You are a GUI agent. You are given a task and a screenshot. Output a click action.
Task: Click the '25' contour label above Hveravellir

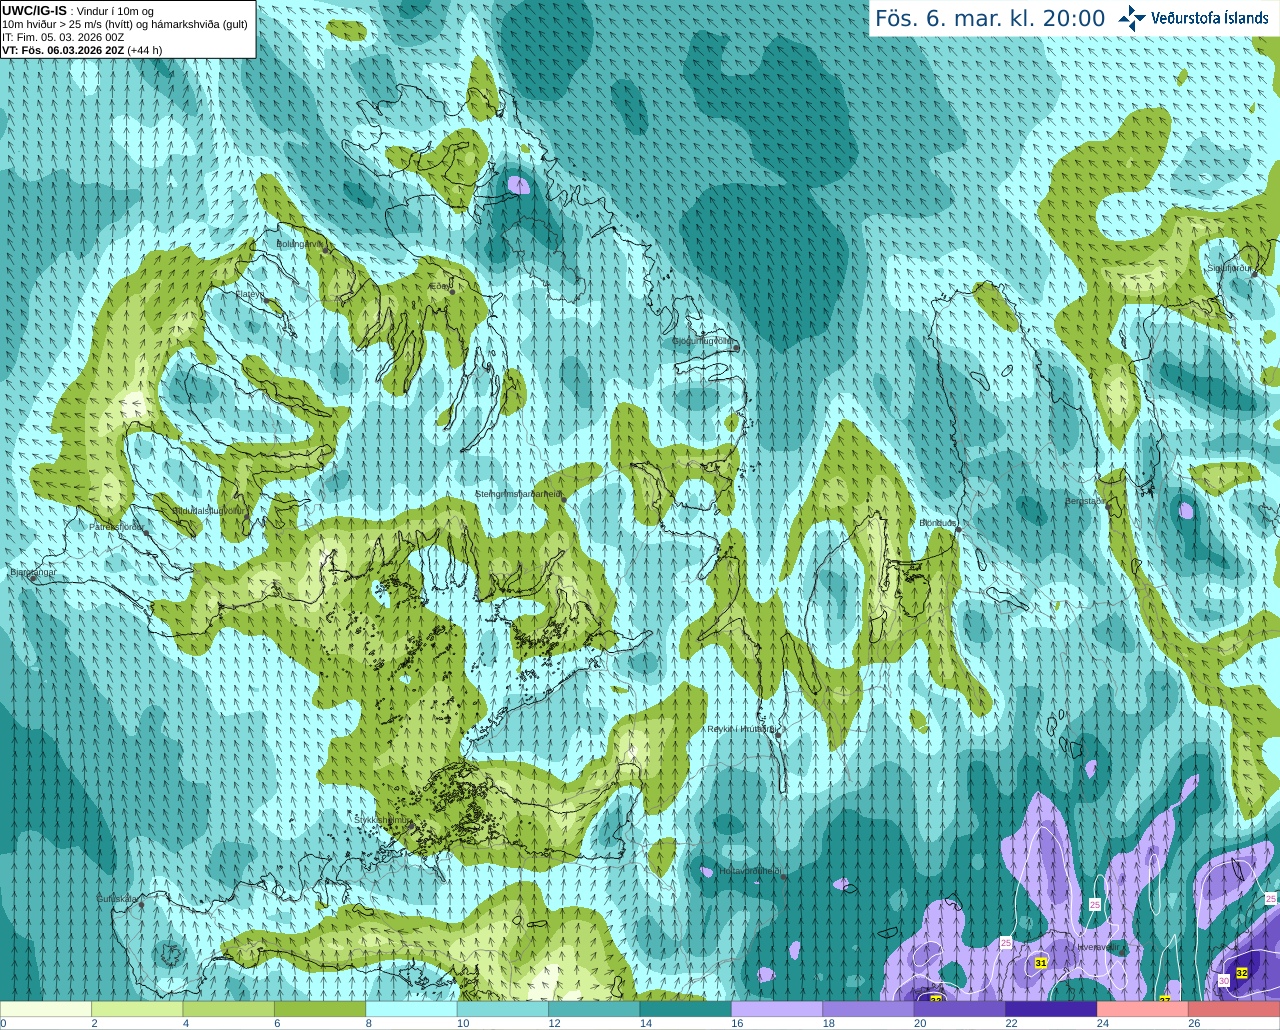(1094, 904)
